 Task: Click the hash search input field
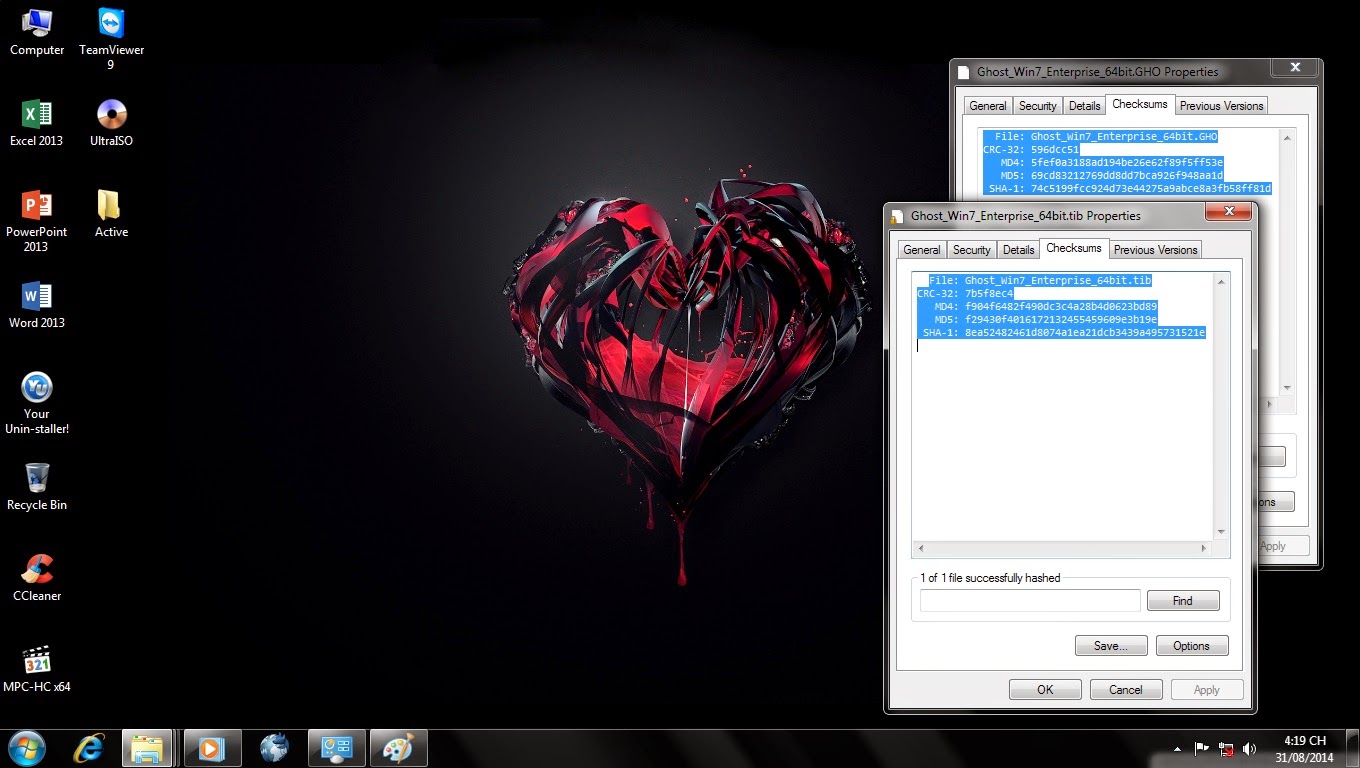pyautogui.click(x=1029, y=601)
